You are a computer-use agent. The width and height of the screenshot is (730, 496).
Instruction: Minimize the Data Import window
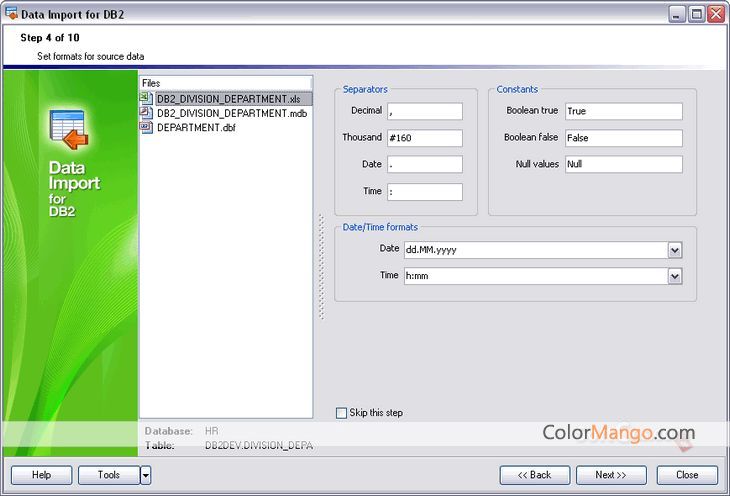coord(677,14)
